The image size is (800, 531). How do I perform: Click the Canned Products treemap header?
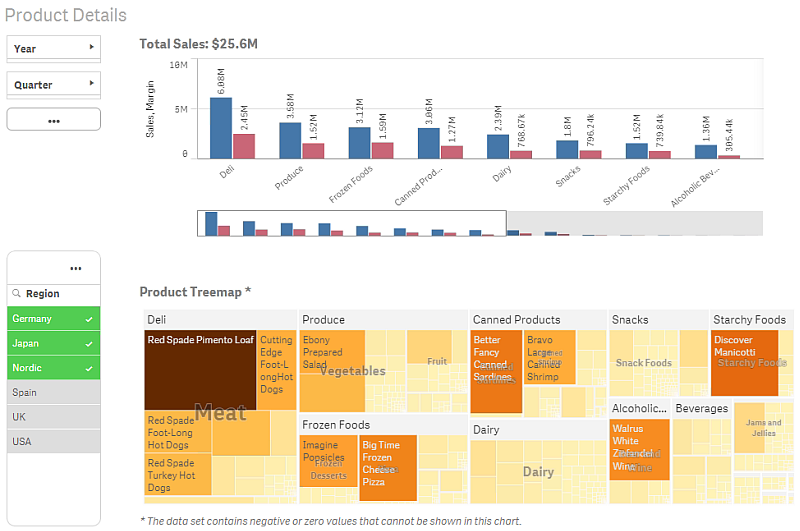coord(517,320)
